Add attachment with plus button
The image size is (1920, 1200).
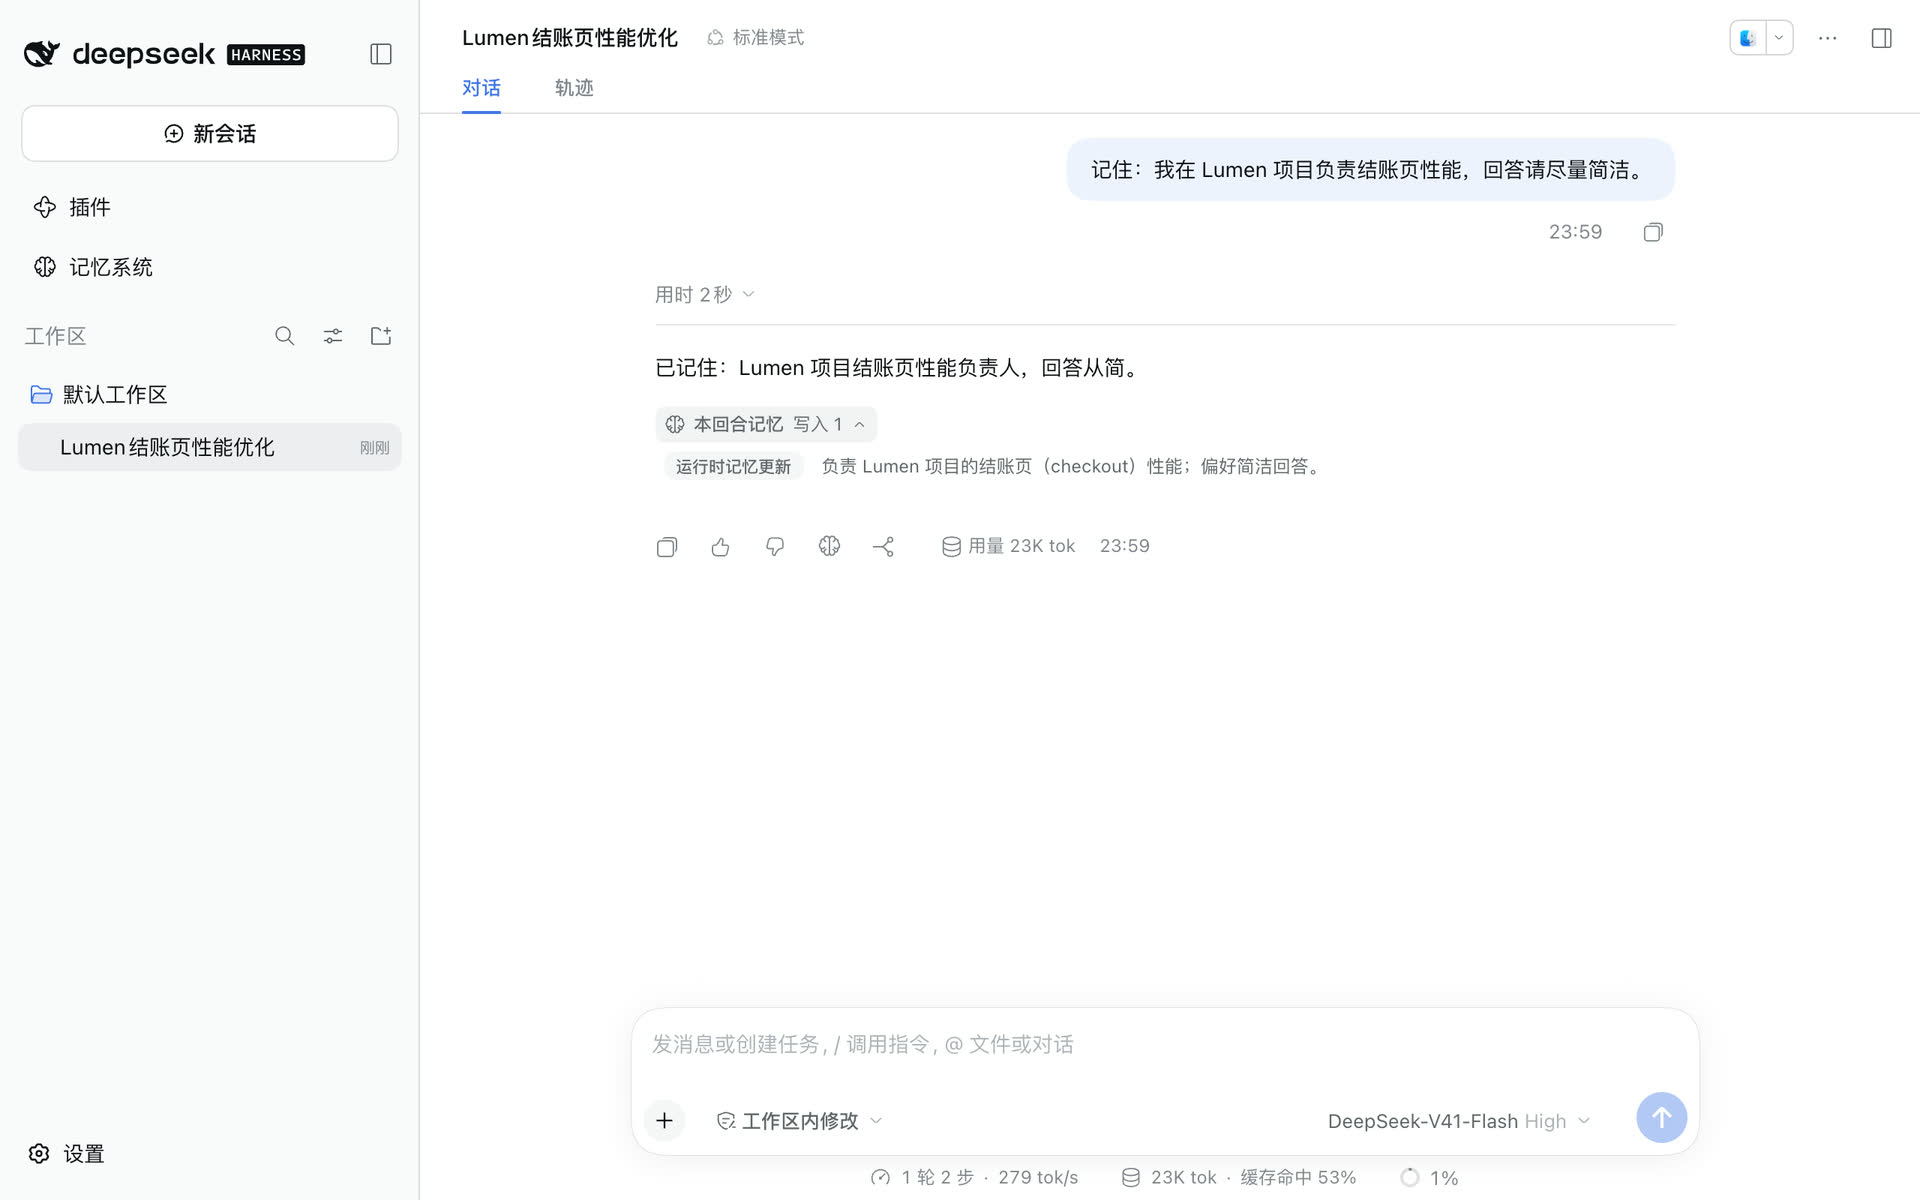coord(665,1120)
